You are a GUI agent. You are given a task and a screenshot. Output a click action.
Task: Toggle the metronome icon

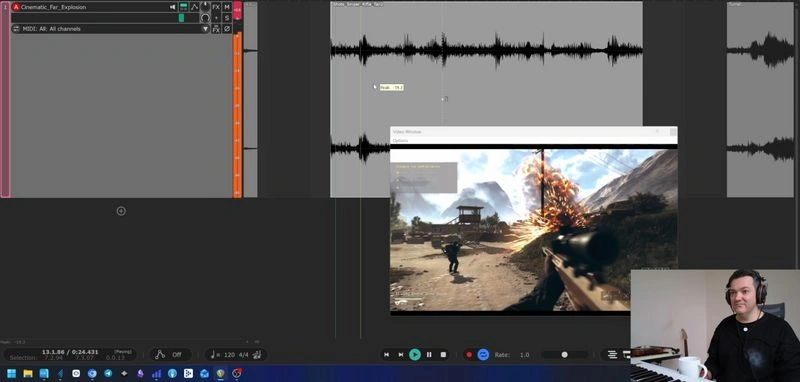257,354
